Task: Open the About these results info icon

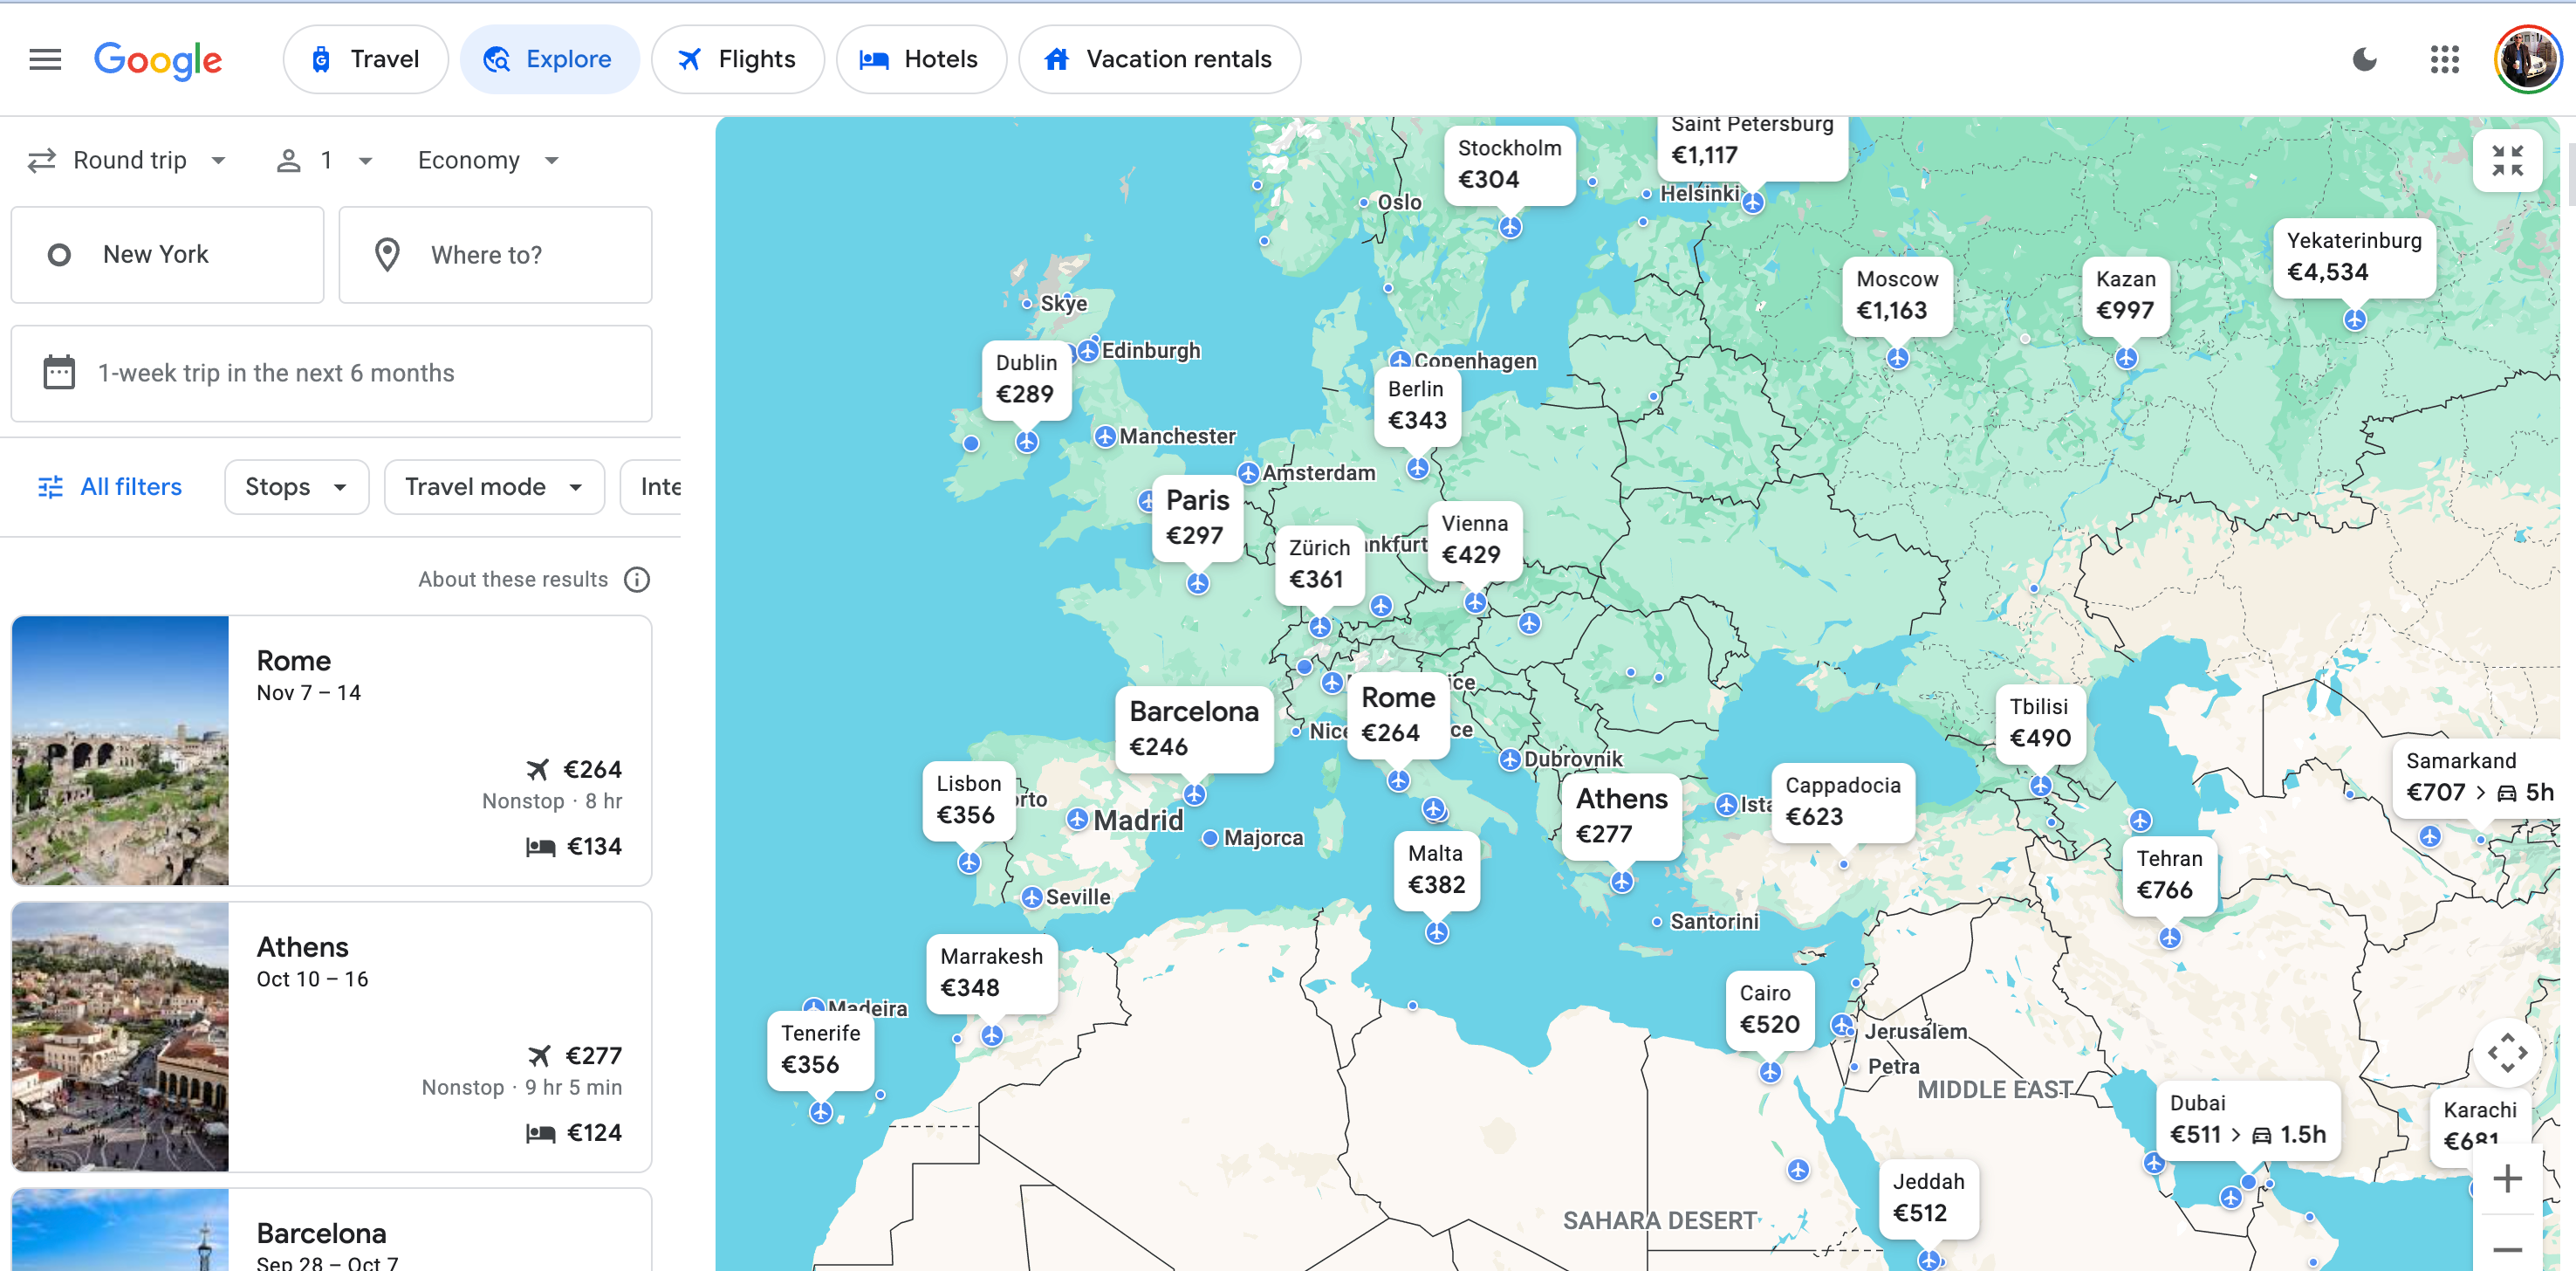Action: pos(637,580)
